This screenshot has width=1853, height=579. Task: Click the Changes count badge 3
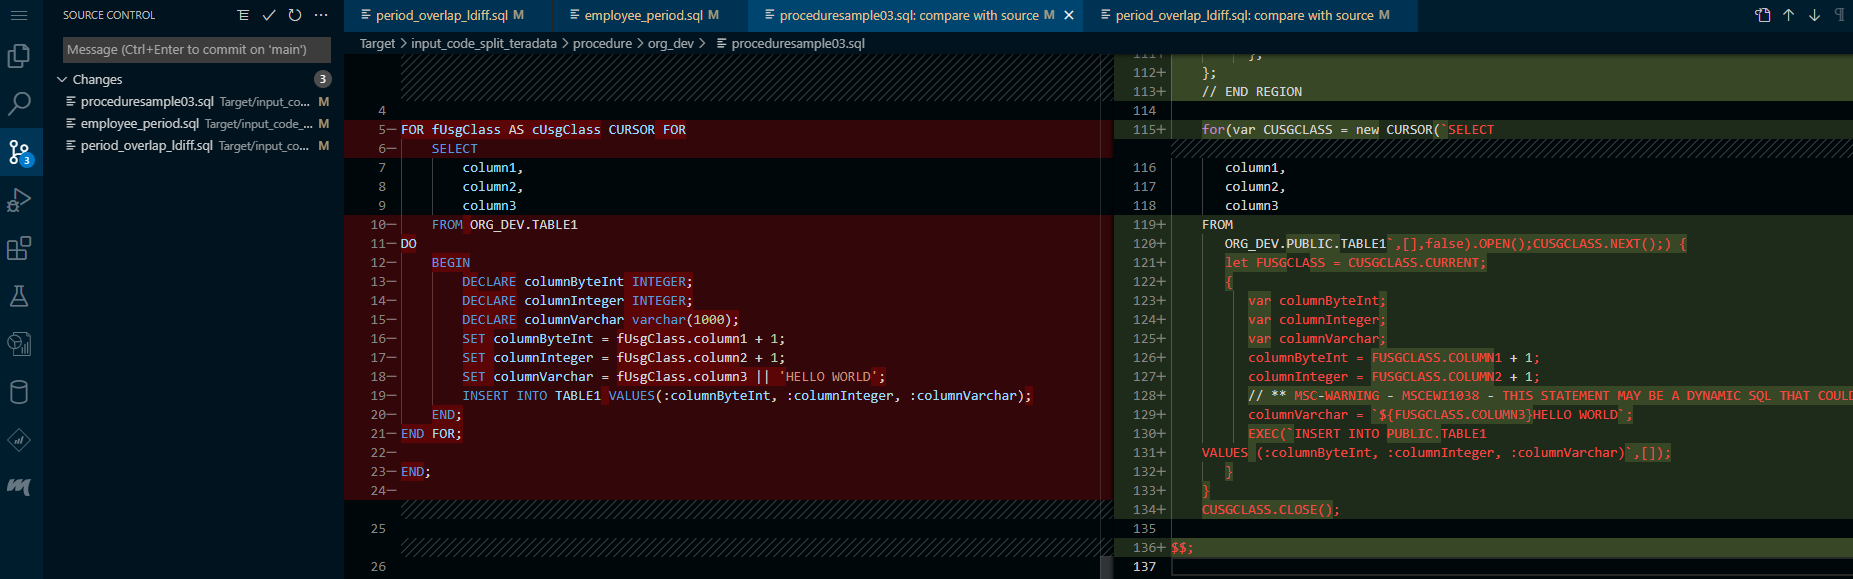[322, 79]
